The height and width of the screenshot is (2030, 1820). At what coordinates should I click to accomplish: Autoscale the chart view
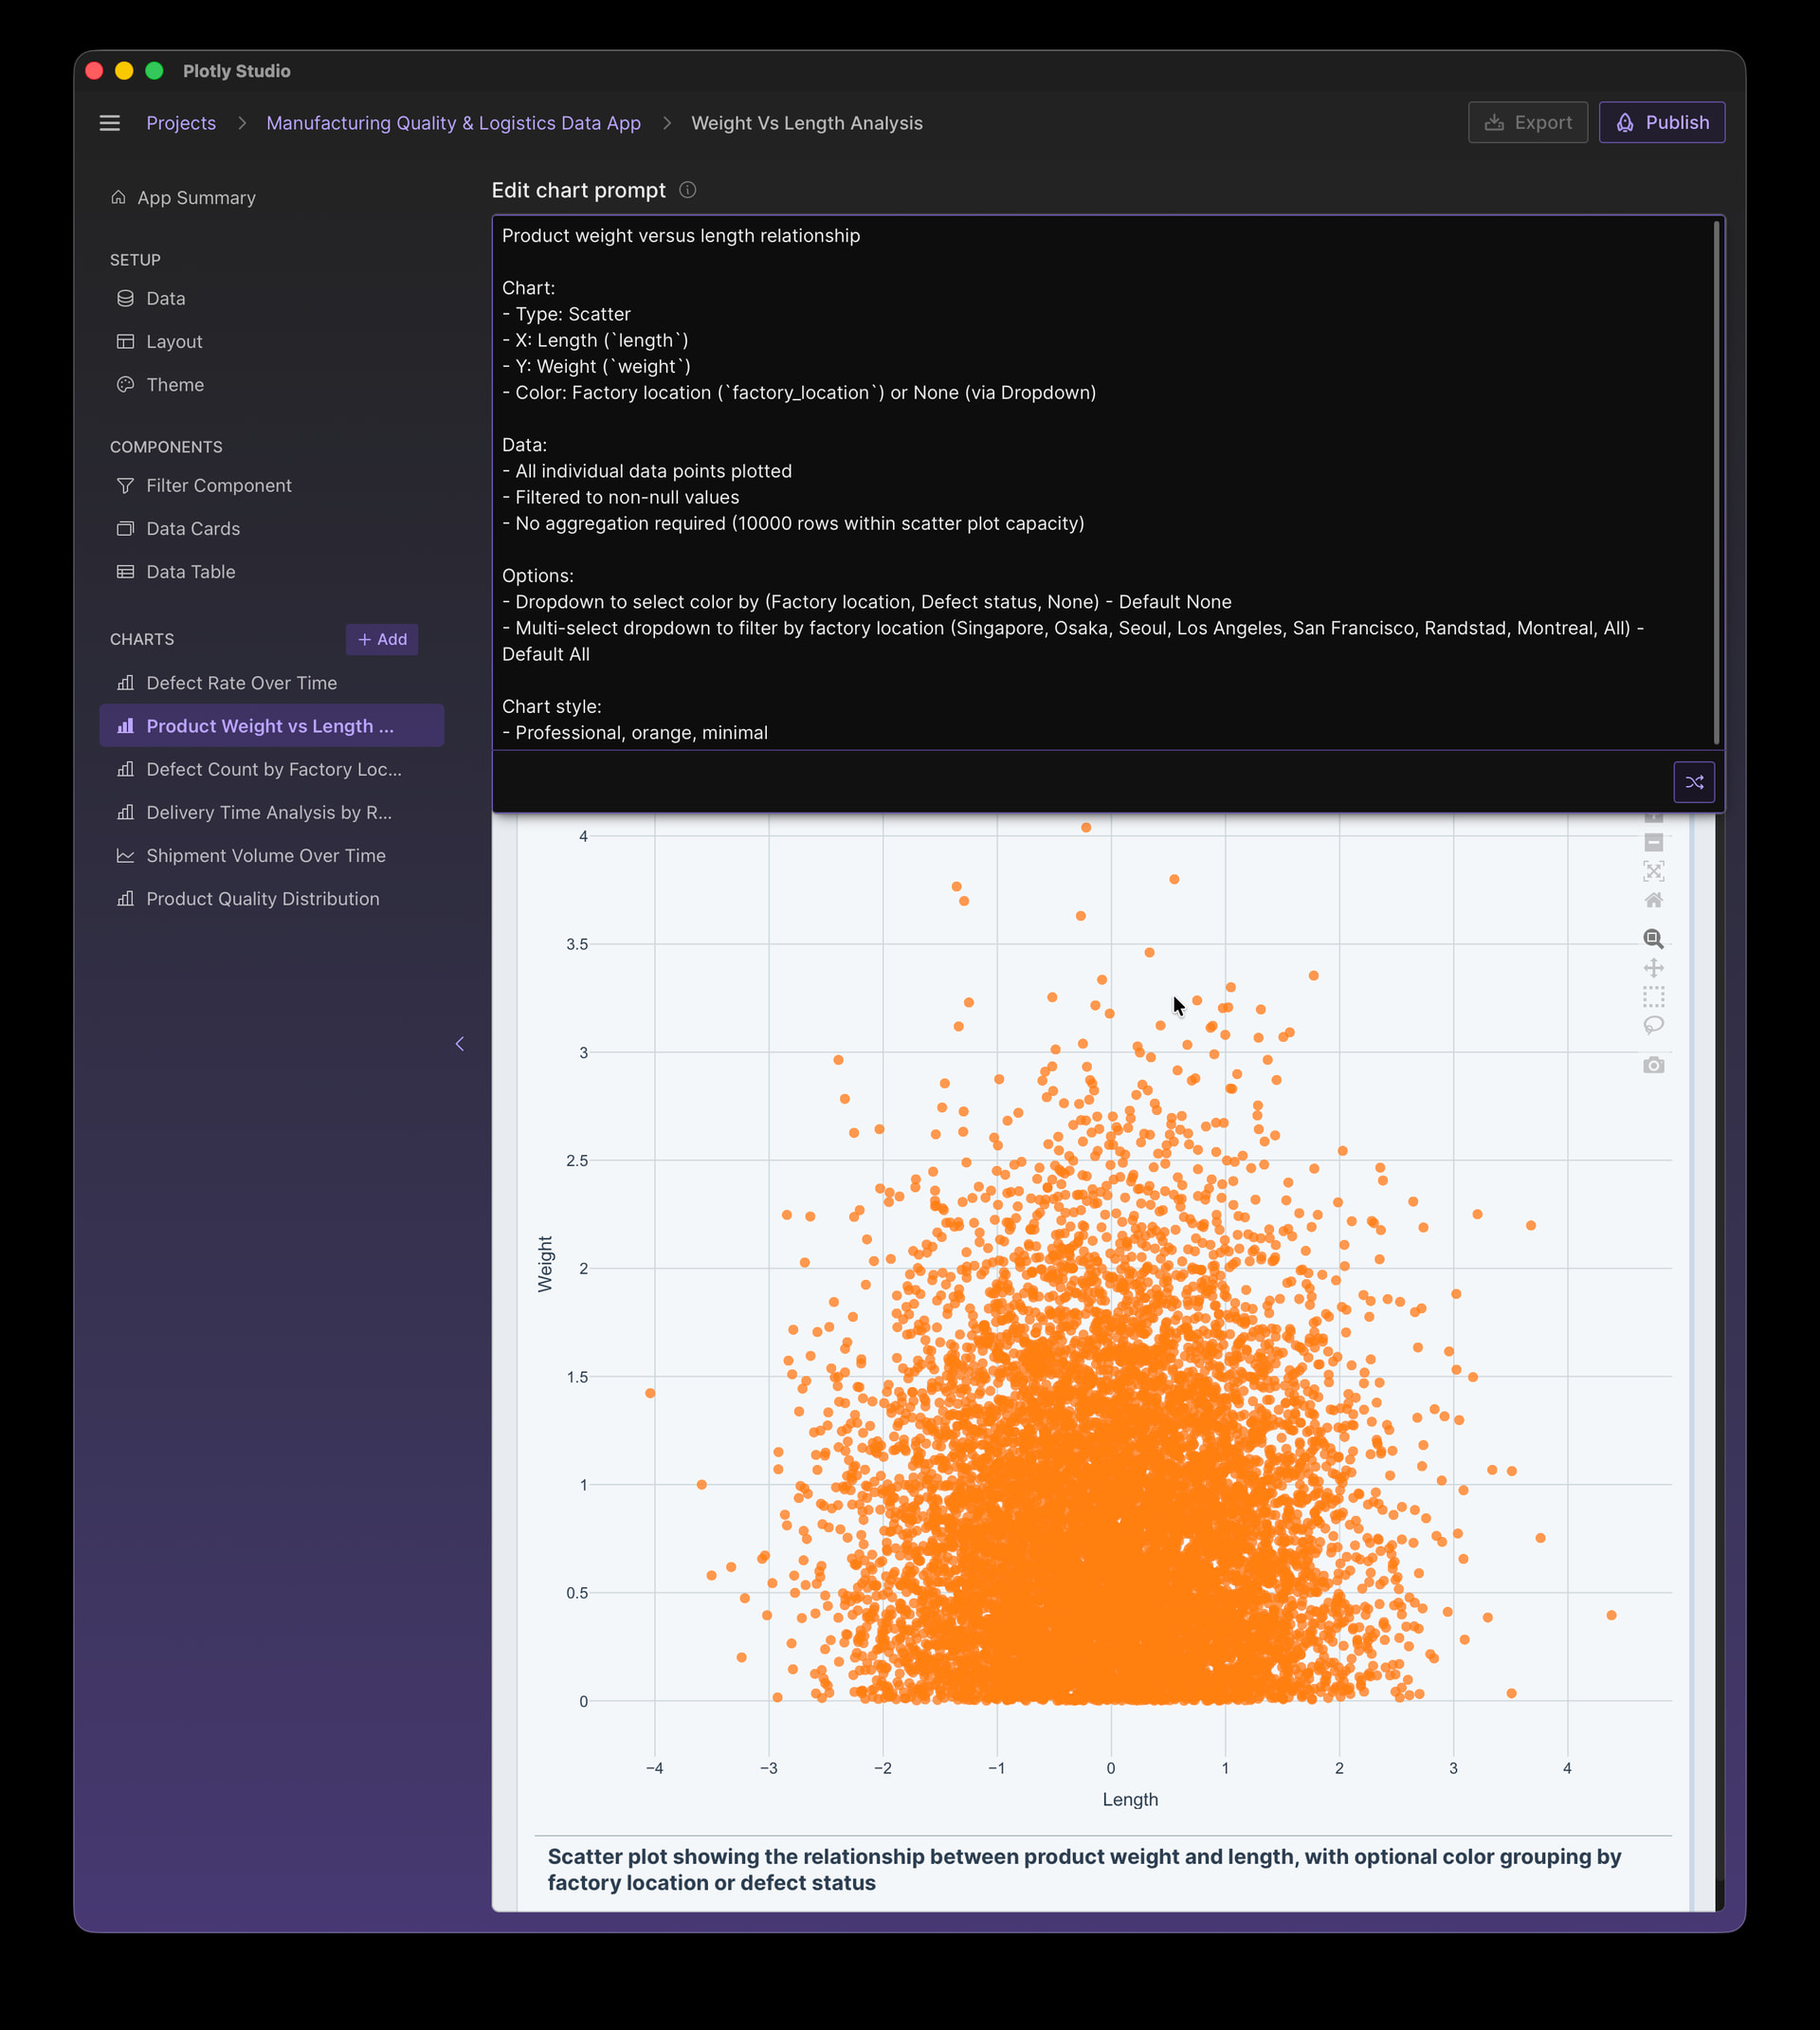pos(1654,871)
